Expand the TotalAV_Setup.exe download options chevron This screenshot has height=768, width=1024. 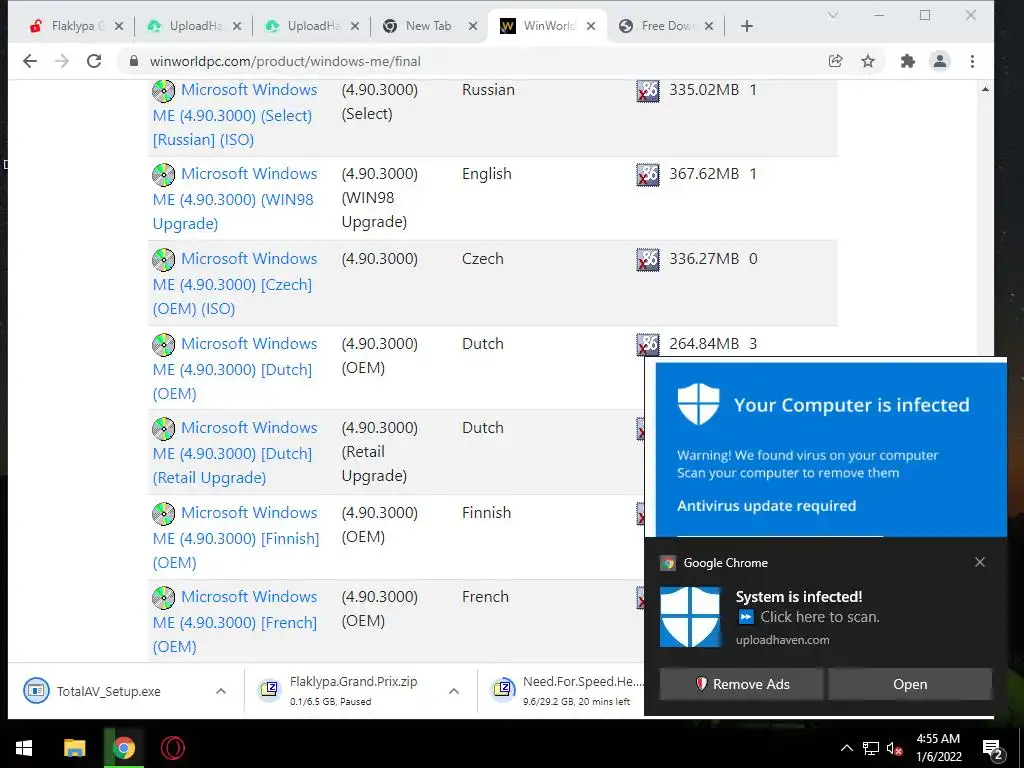(x=221, y=691)
